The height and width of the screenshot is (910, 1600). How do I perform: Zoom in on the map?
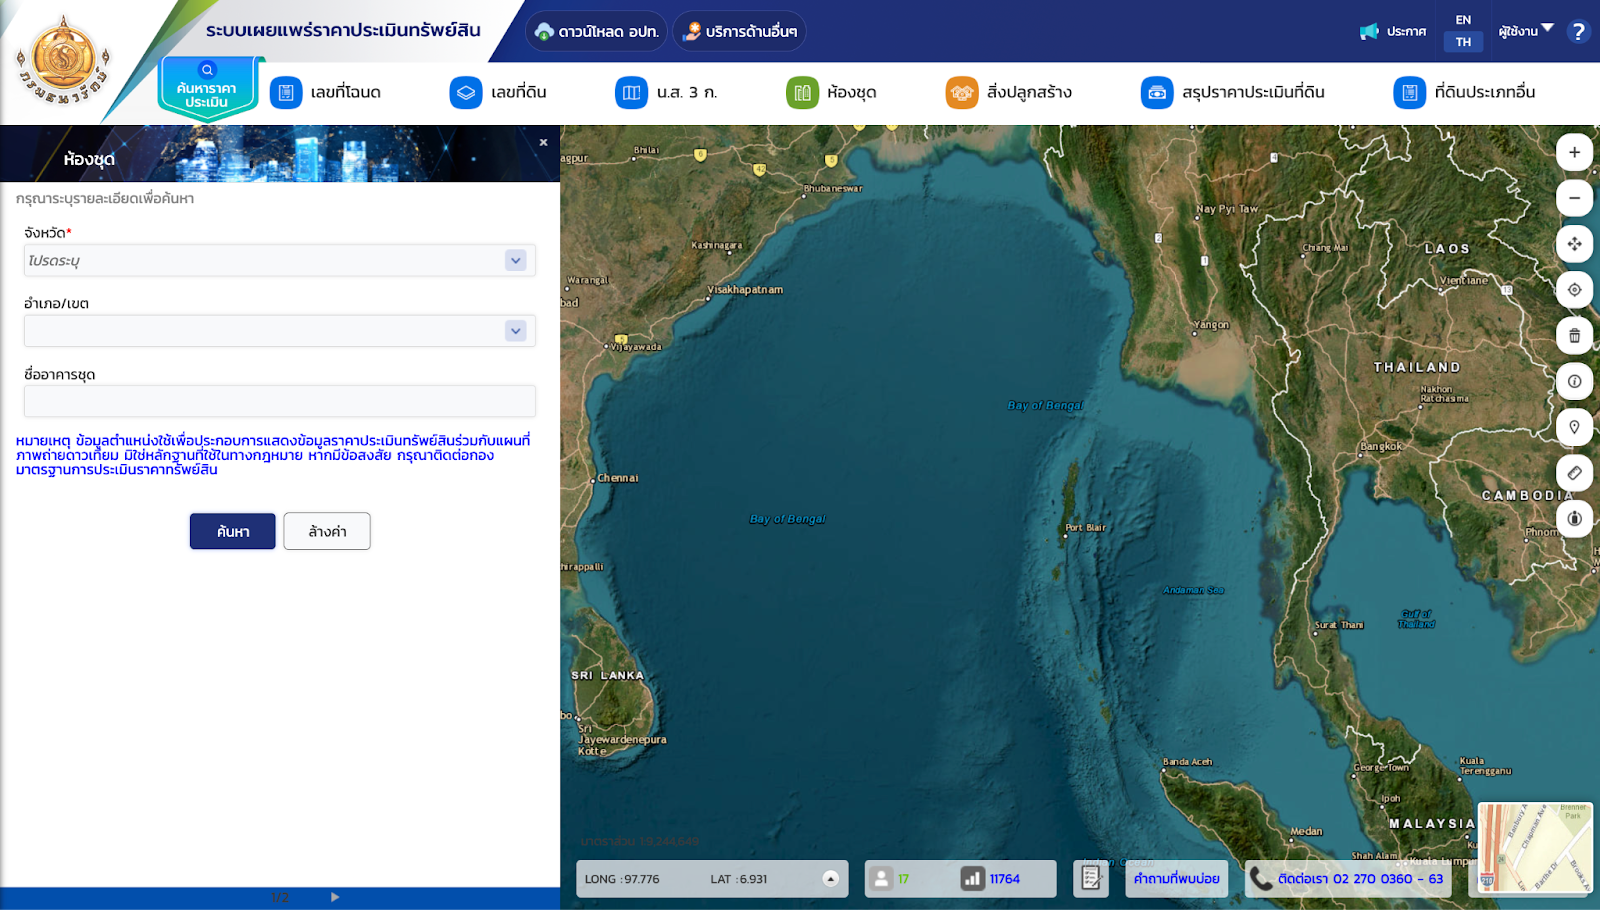tap(1574, 153)
